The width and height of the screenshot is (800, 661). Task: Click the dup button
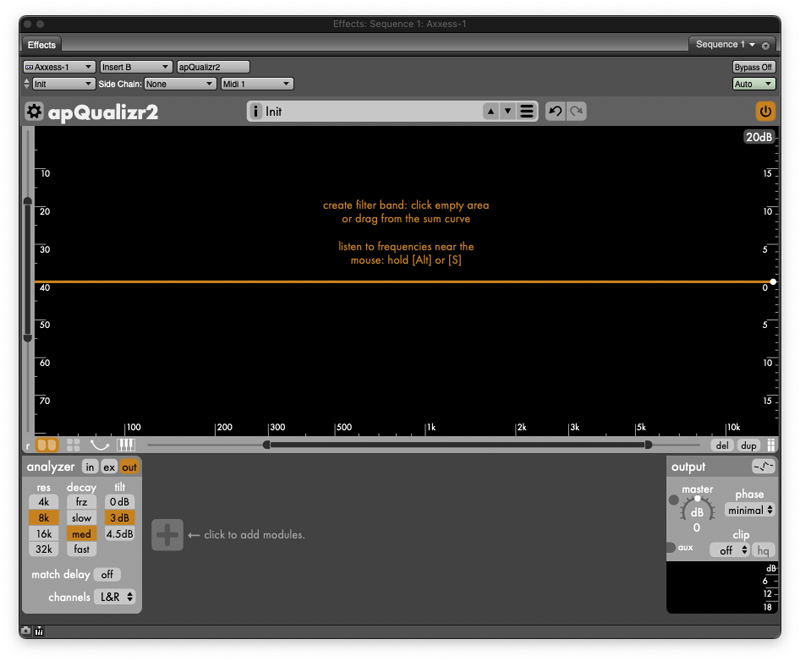pos(748,445)
